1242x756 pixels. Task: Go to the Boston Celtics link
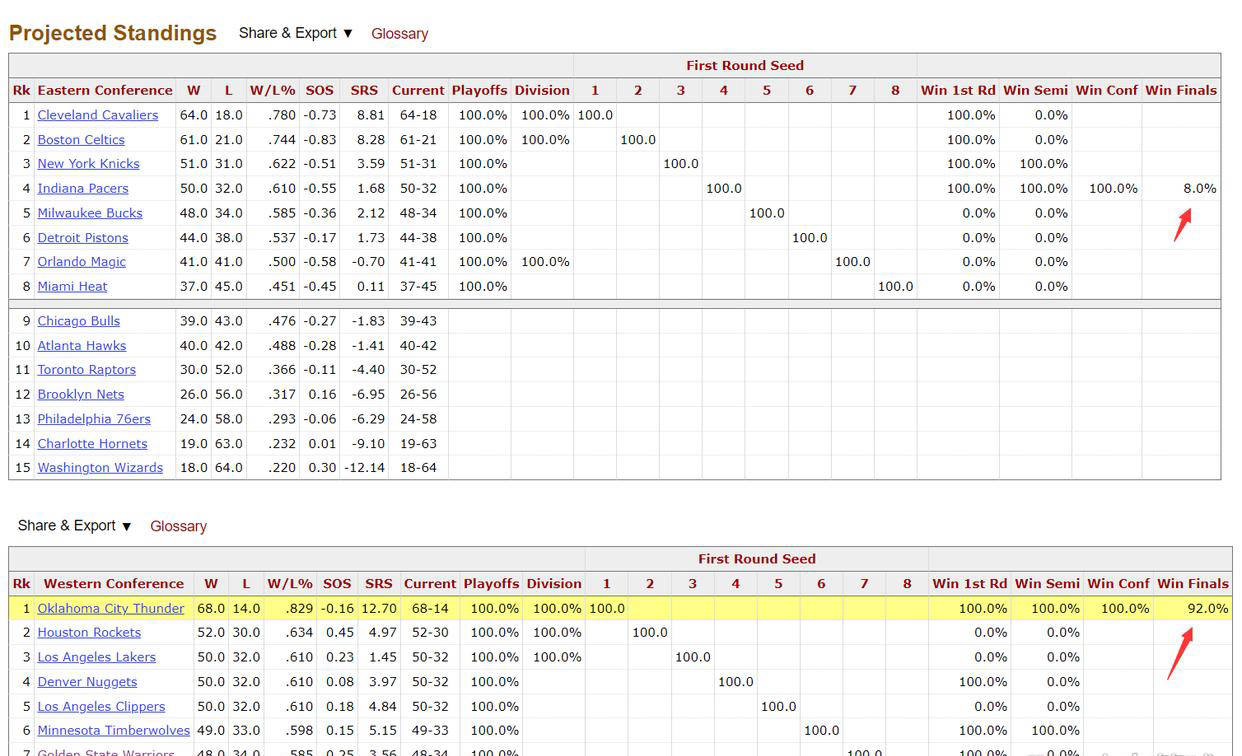point(81,140)
